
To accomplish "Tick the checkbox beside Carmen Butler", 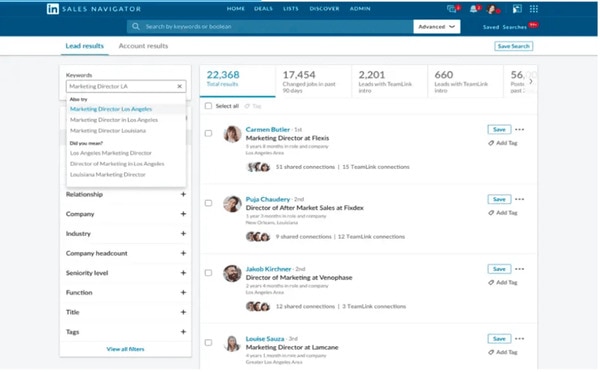I will (x=208, y=134).
